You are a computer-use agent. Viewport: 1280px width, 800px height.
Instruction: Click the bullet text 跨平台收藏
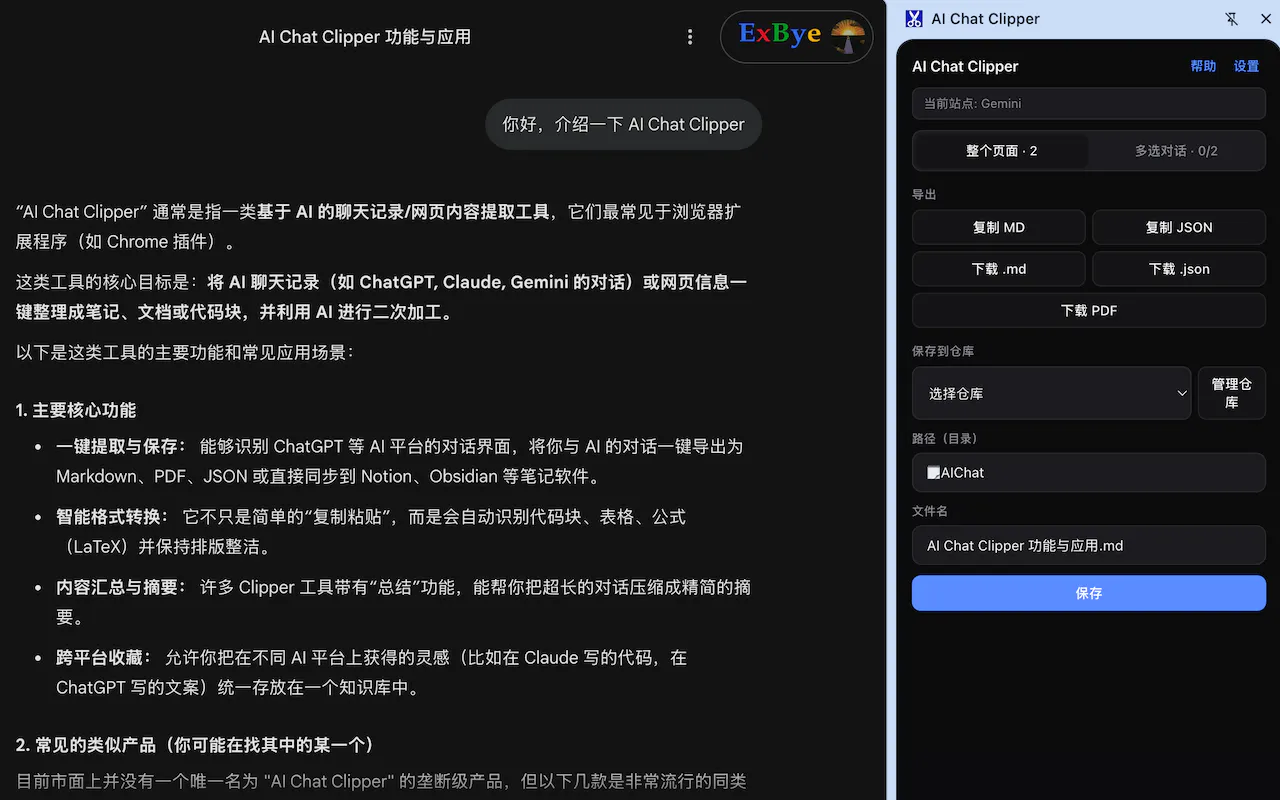(x=103, y=657)
